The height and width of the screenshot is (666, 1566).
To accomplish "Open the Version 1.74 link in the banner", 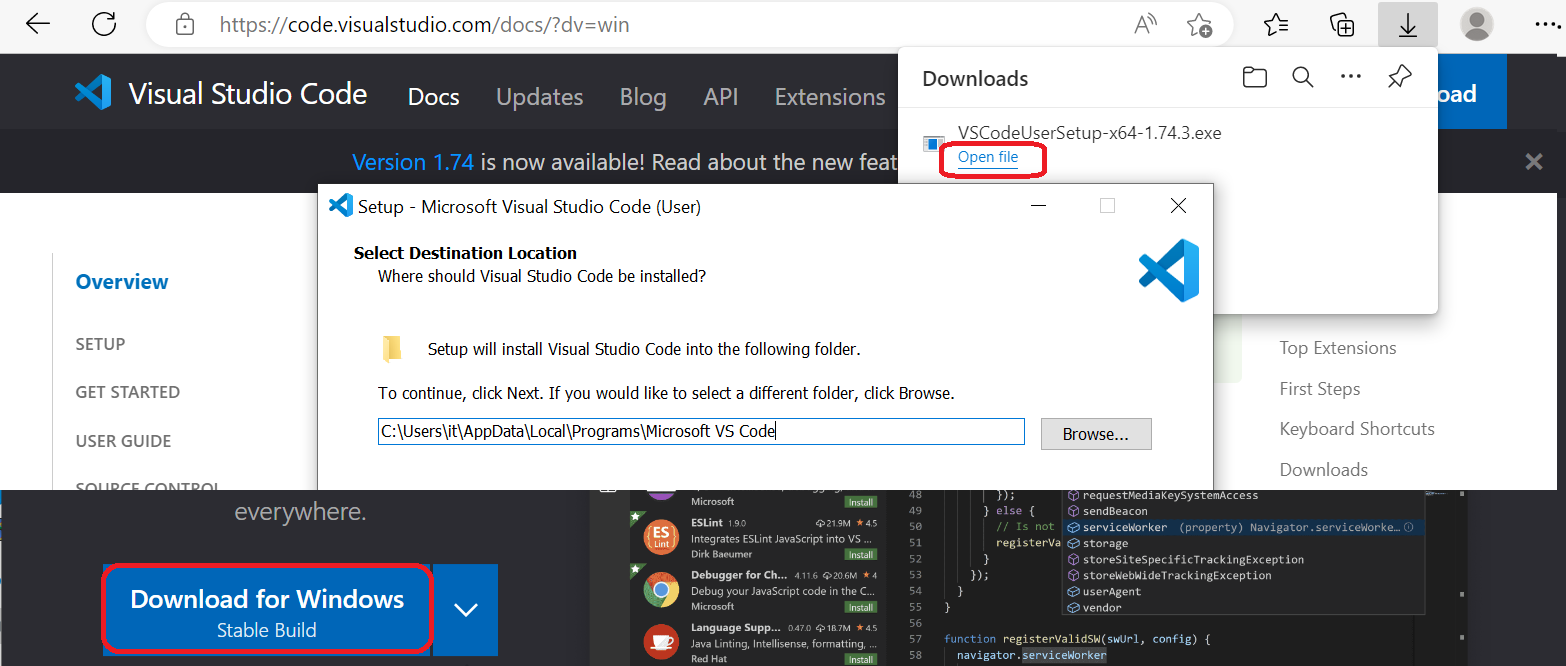I will point(413,162).
